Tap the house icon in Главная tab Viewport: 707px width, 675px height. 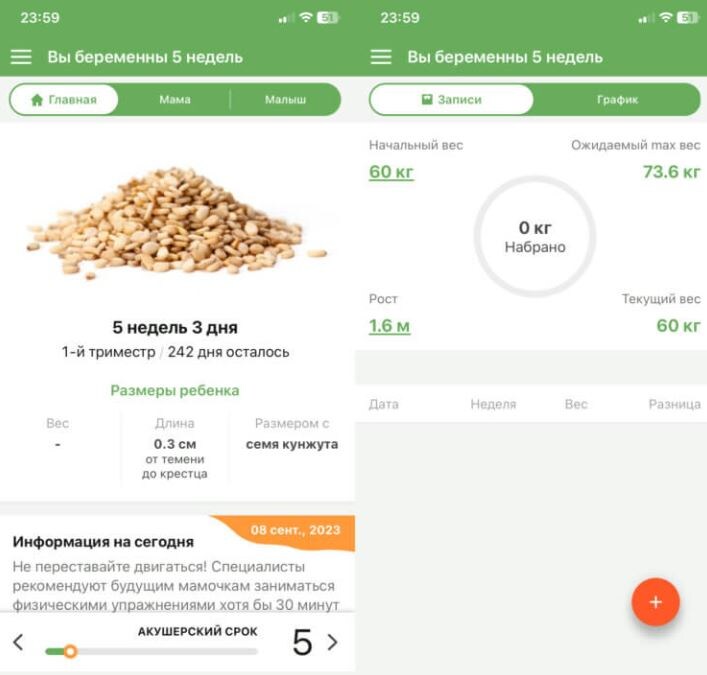(37, 100)
